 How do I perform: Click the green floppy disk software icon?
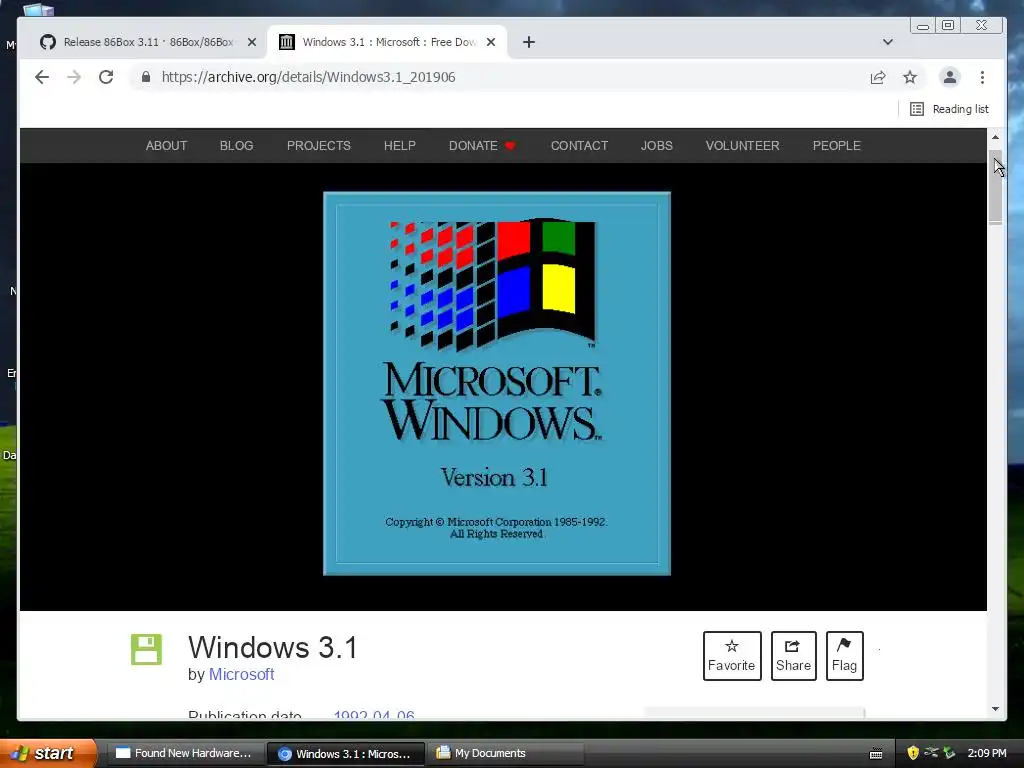coord(146,650)
